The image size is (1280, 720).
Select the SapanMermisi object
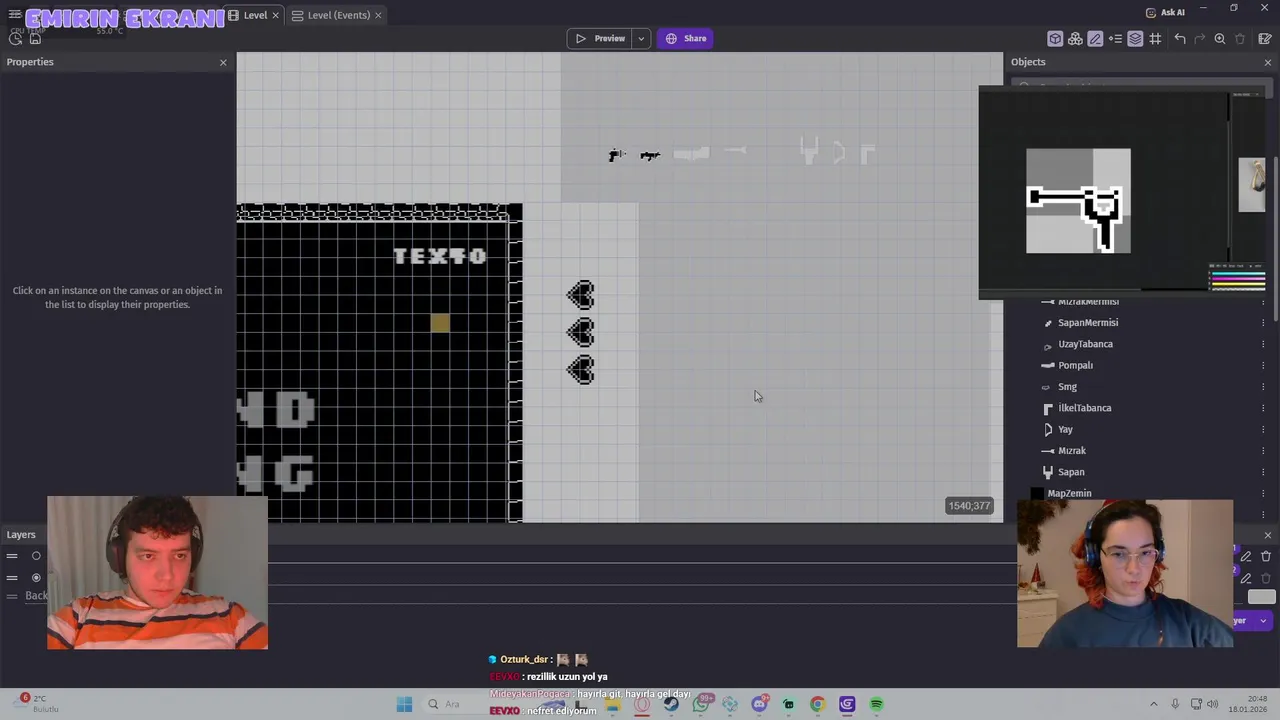[x=1088, y=322]
